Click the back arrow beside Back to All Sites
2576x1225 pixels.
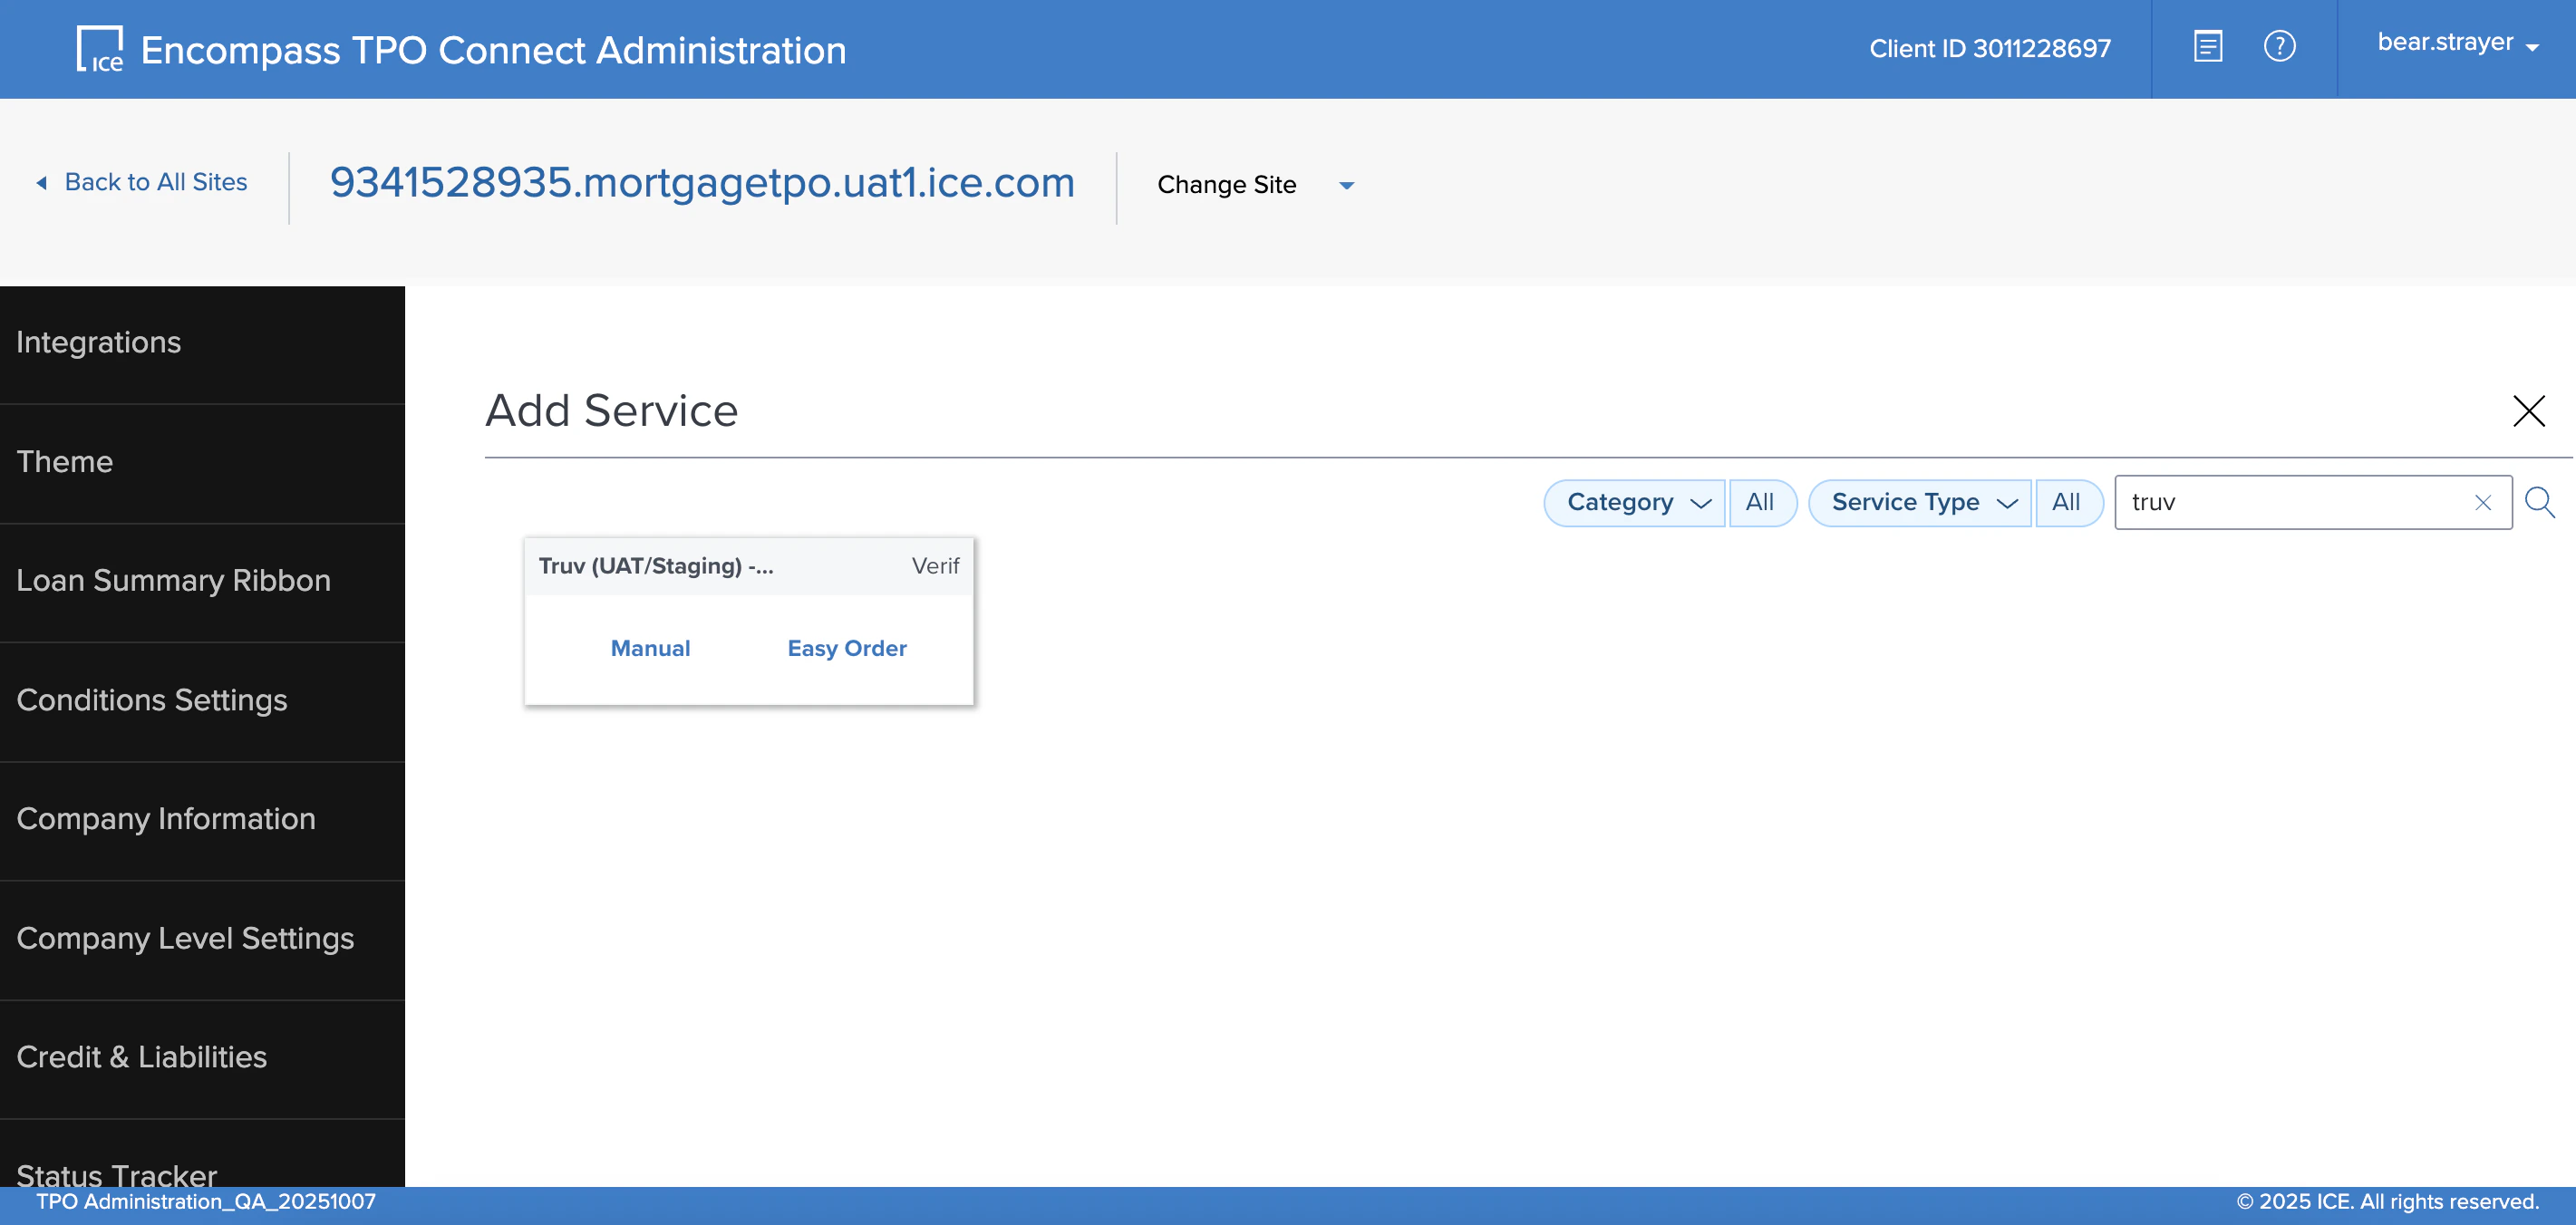pyautogui.click(x=42, y=182)
